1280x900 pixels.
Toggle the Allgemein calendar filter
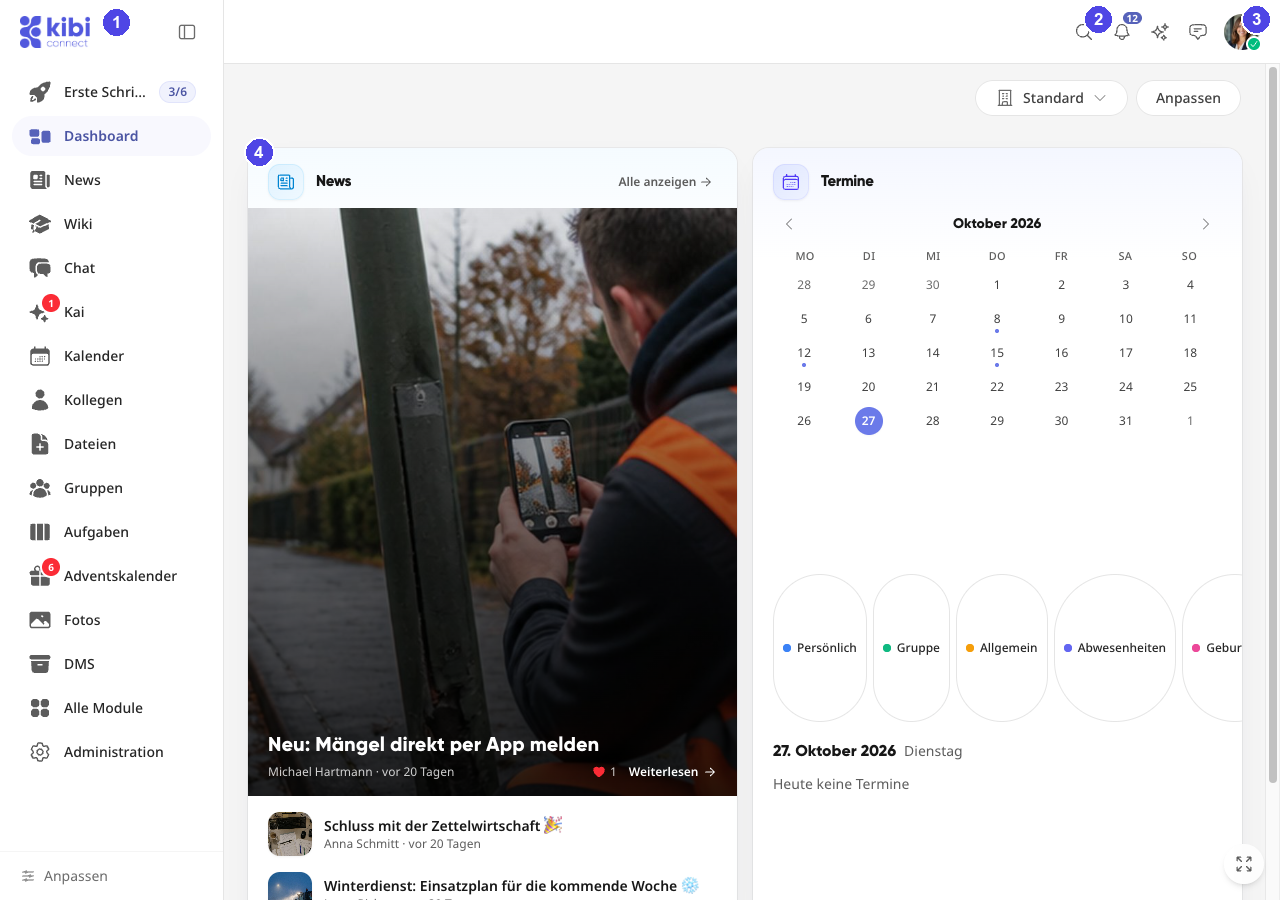[1002, 648]
